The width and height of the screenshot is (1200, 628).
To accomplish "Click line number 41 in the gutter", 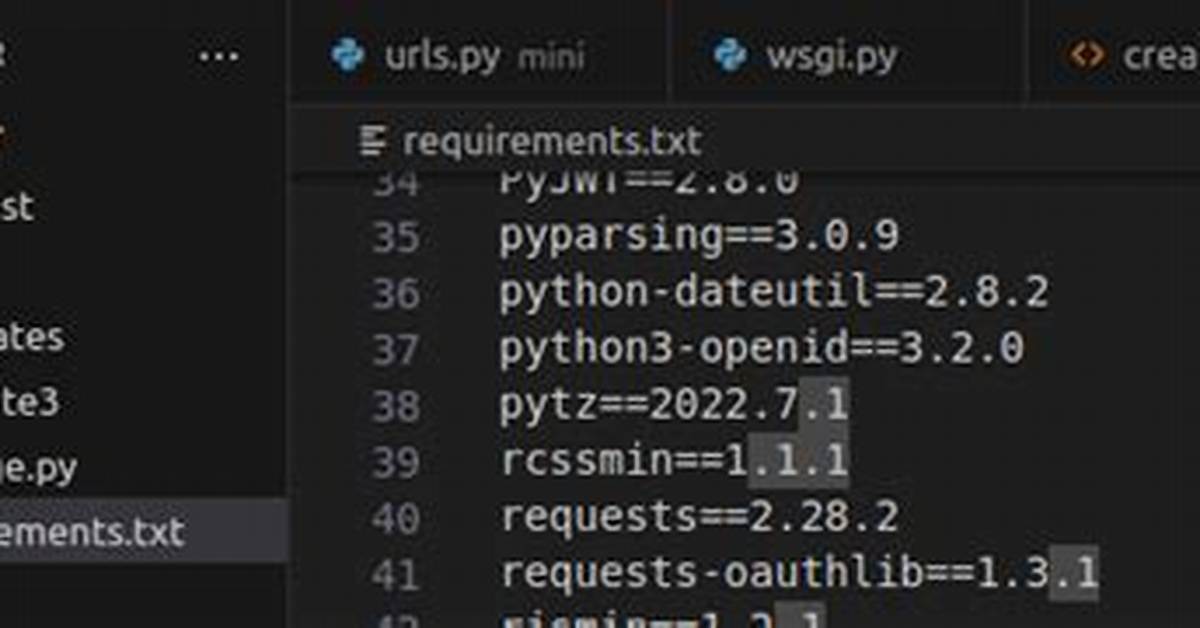I will [x=396, y=574].
